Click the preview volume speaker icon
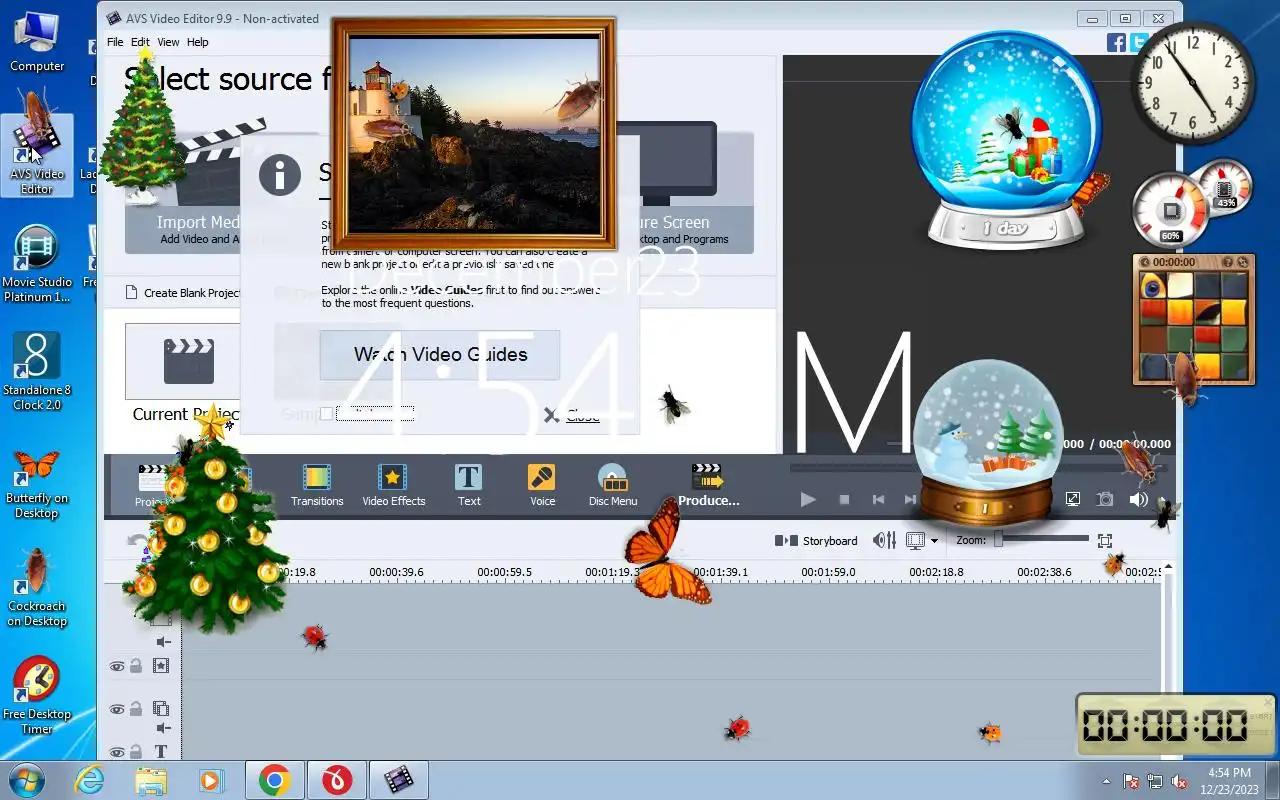 [x=1138, y=499]
